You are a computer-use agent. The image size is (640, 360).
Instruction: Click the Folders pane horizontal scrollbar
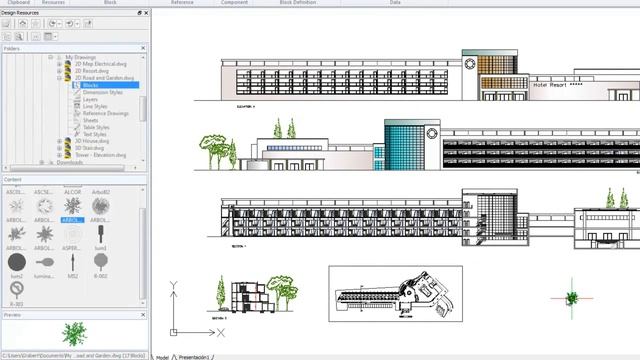tap(67, 168)
